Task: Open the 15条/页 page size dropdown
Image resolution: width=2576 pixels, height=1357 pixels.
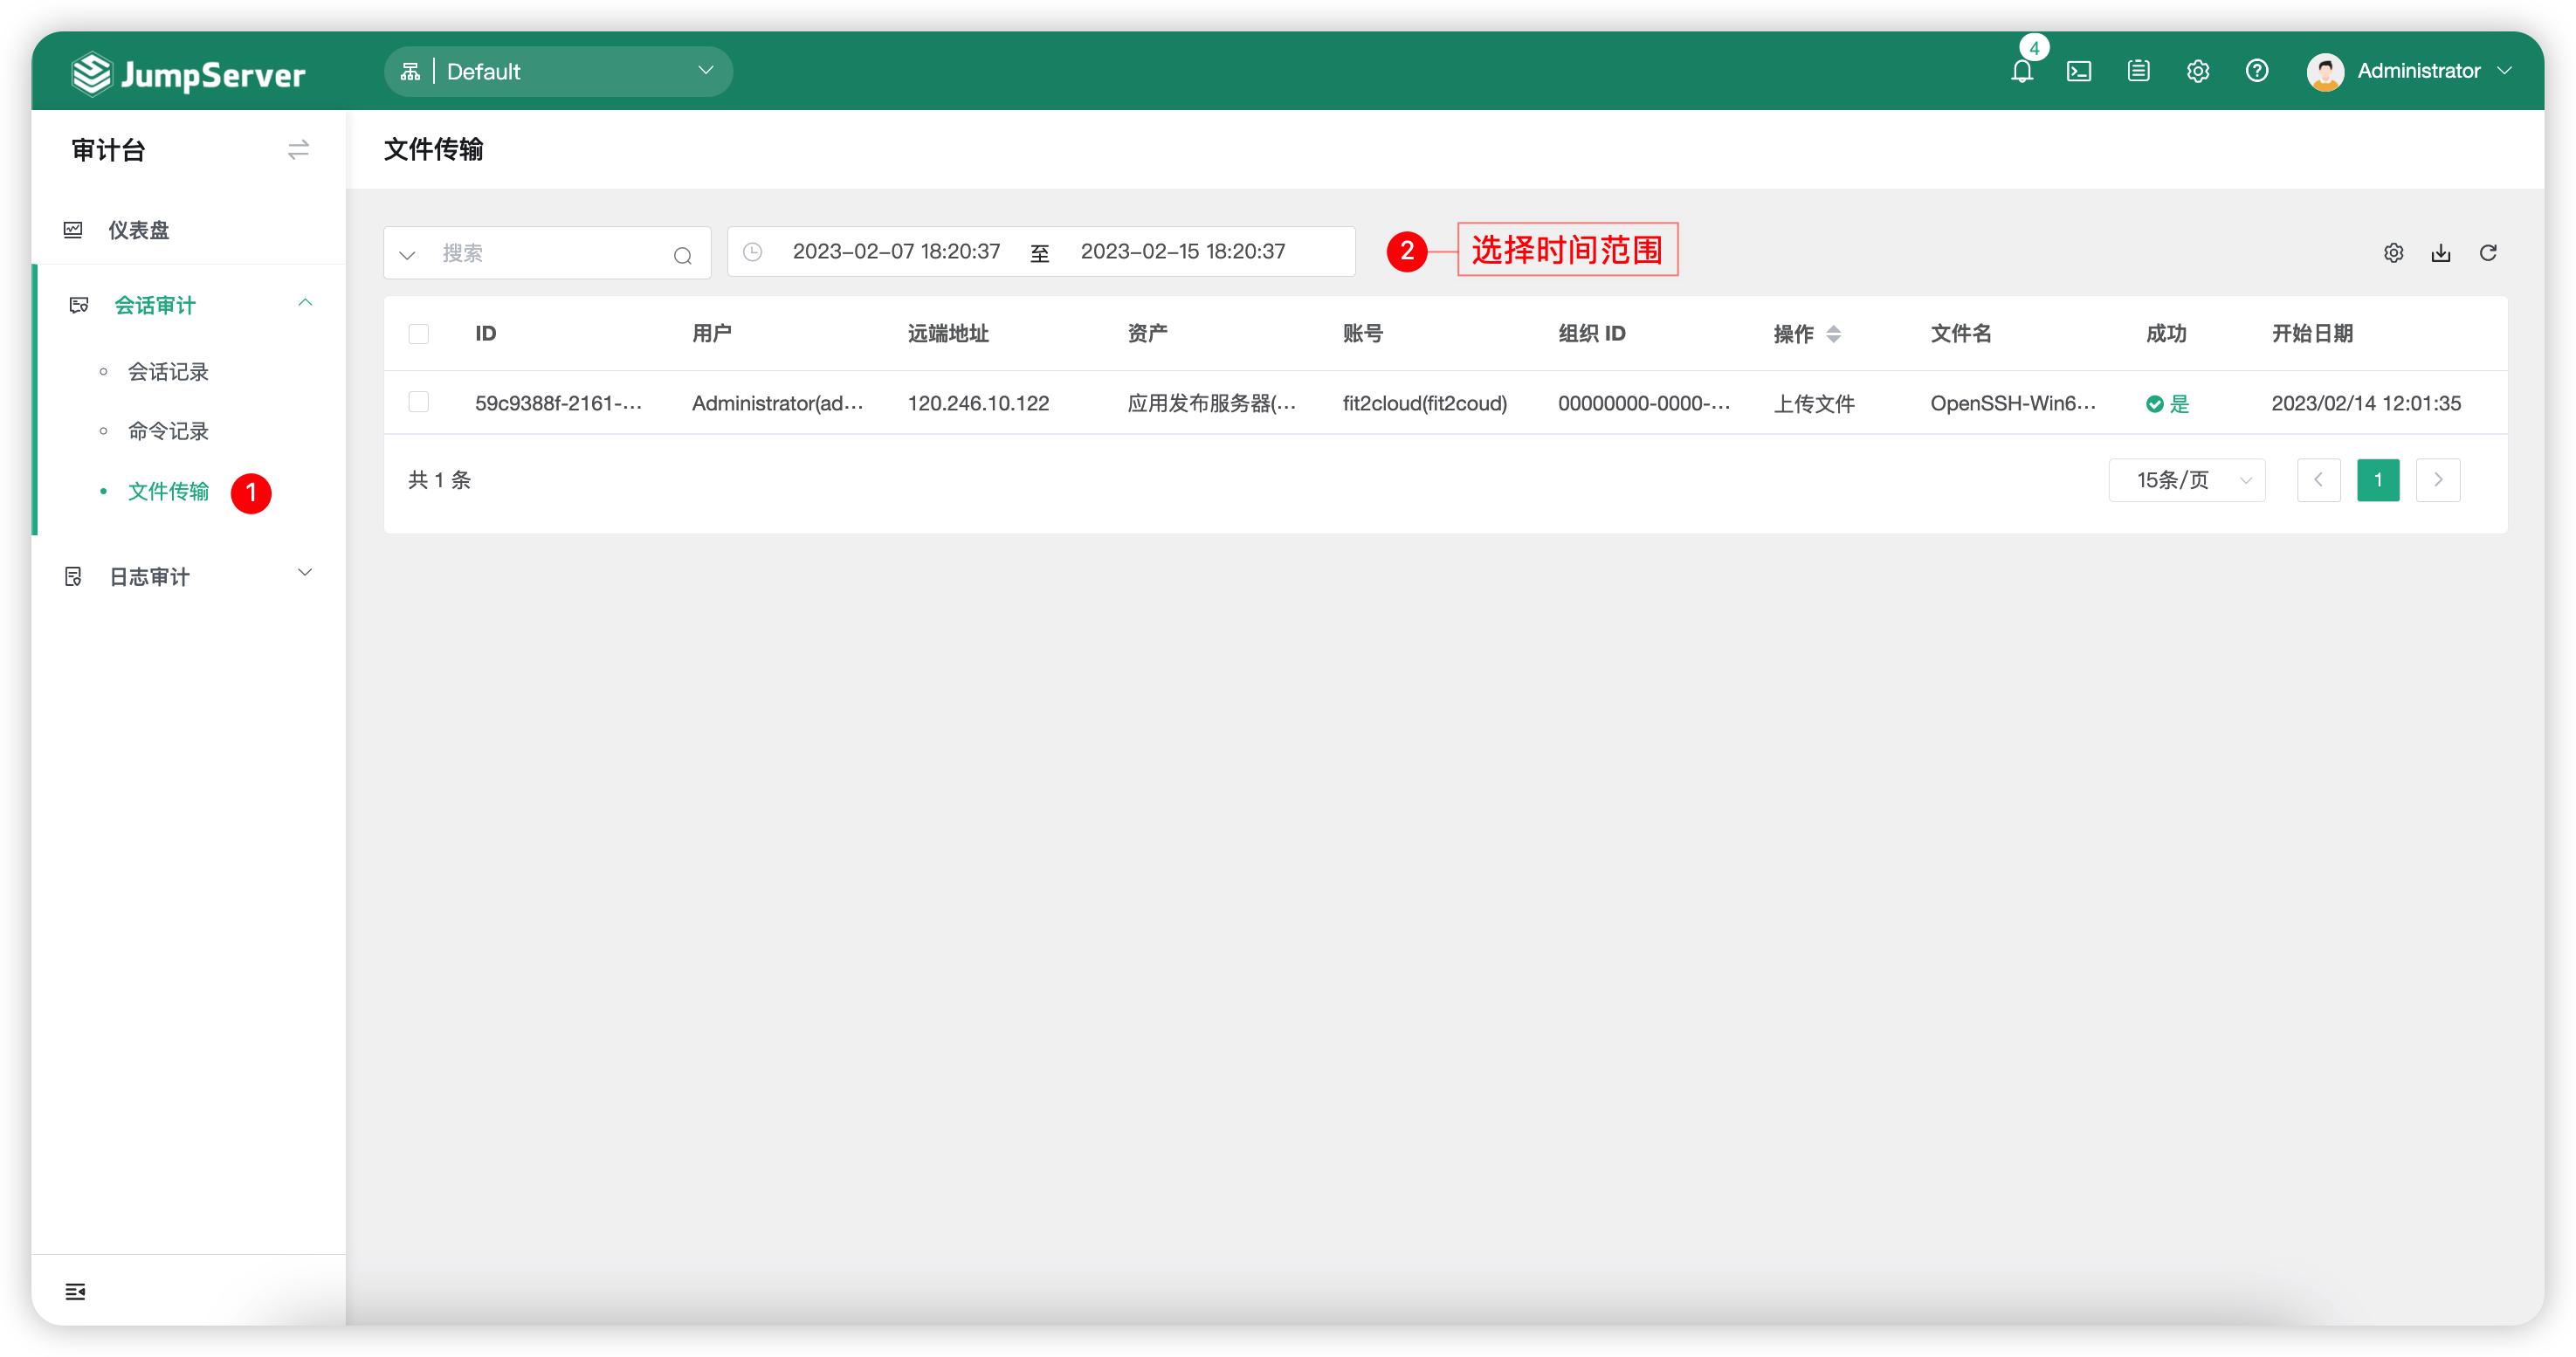Action: [2186, 480]
